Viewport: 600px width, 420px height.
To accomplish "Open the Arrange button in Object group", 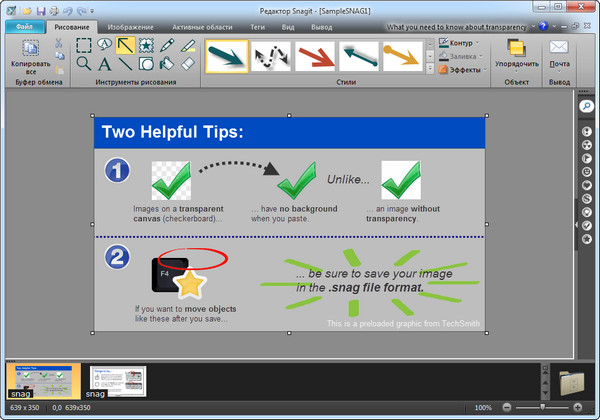I will (516, 52).
